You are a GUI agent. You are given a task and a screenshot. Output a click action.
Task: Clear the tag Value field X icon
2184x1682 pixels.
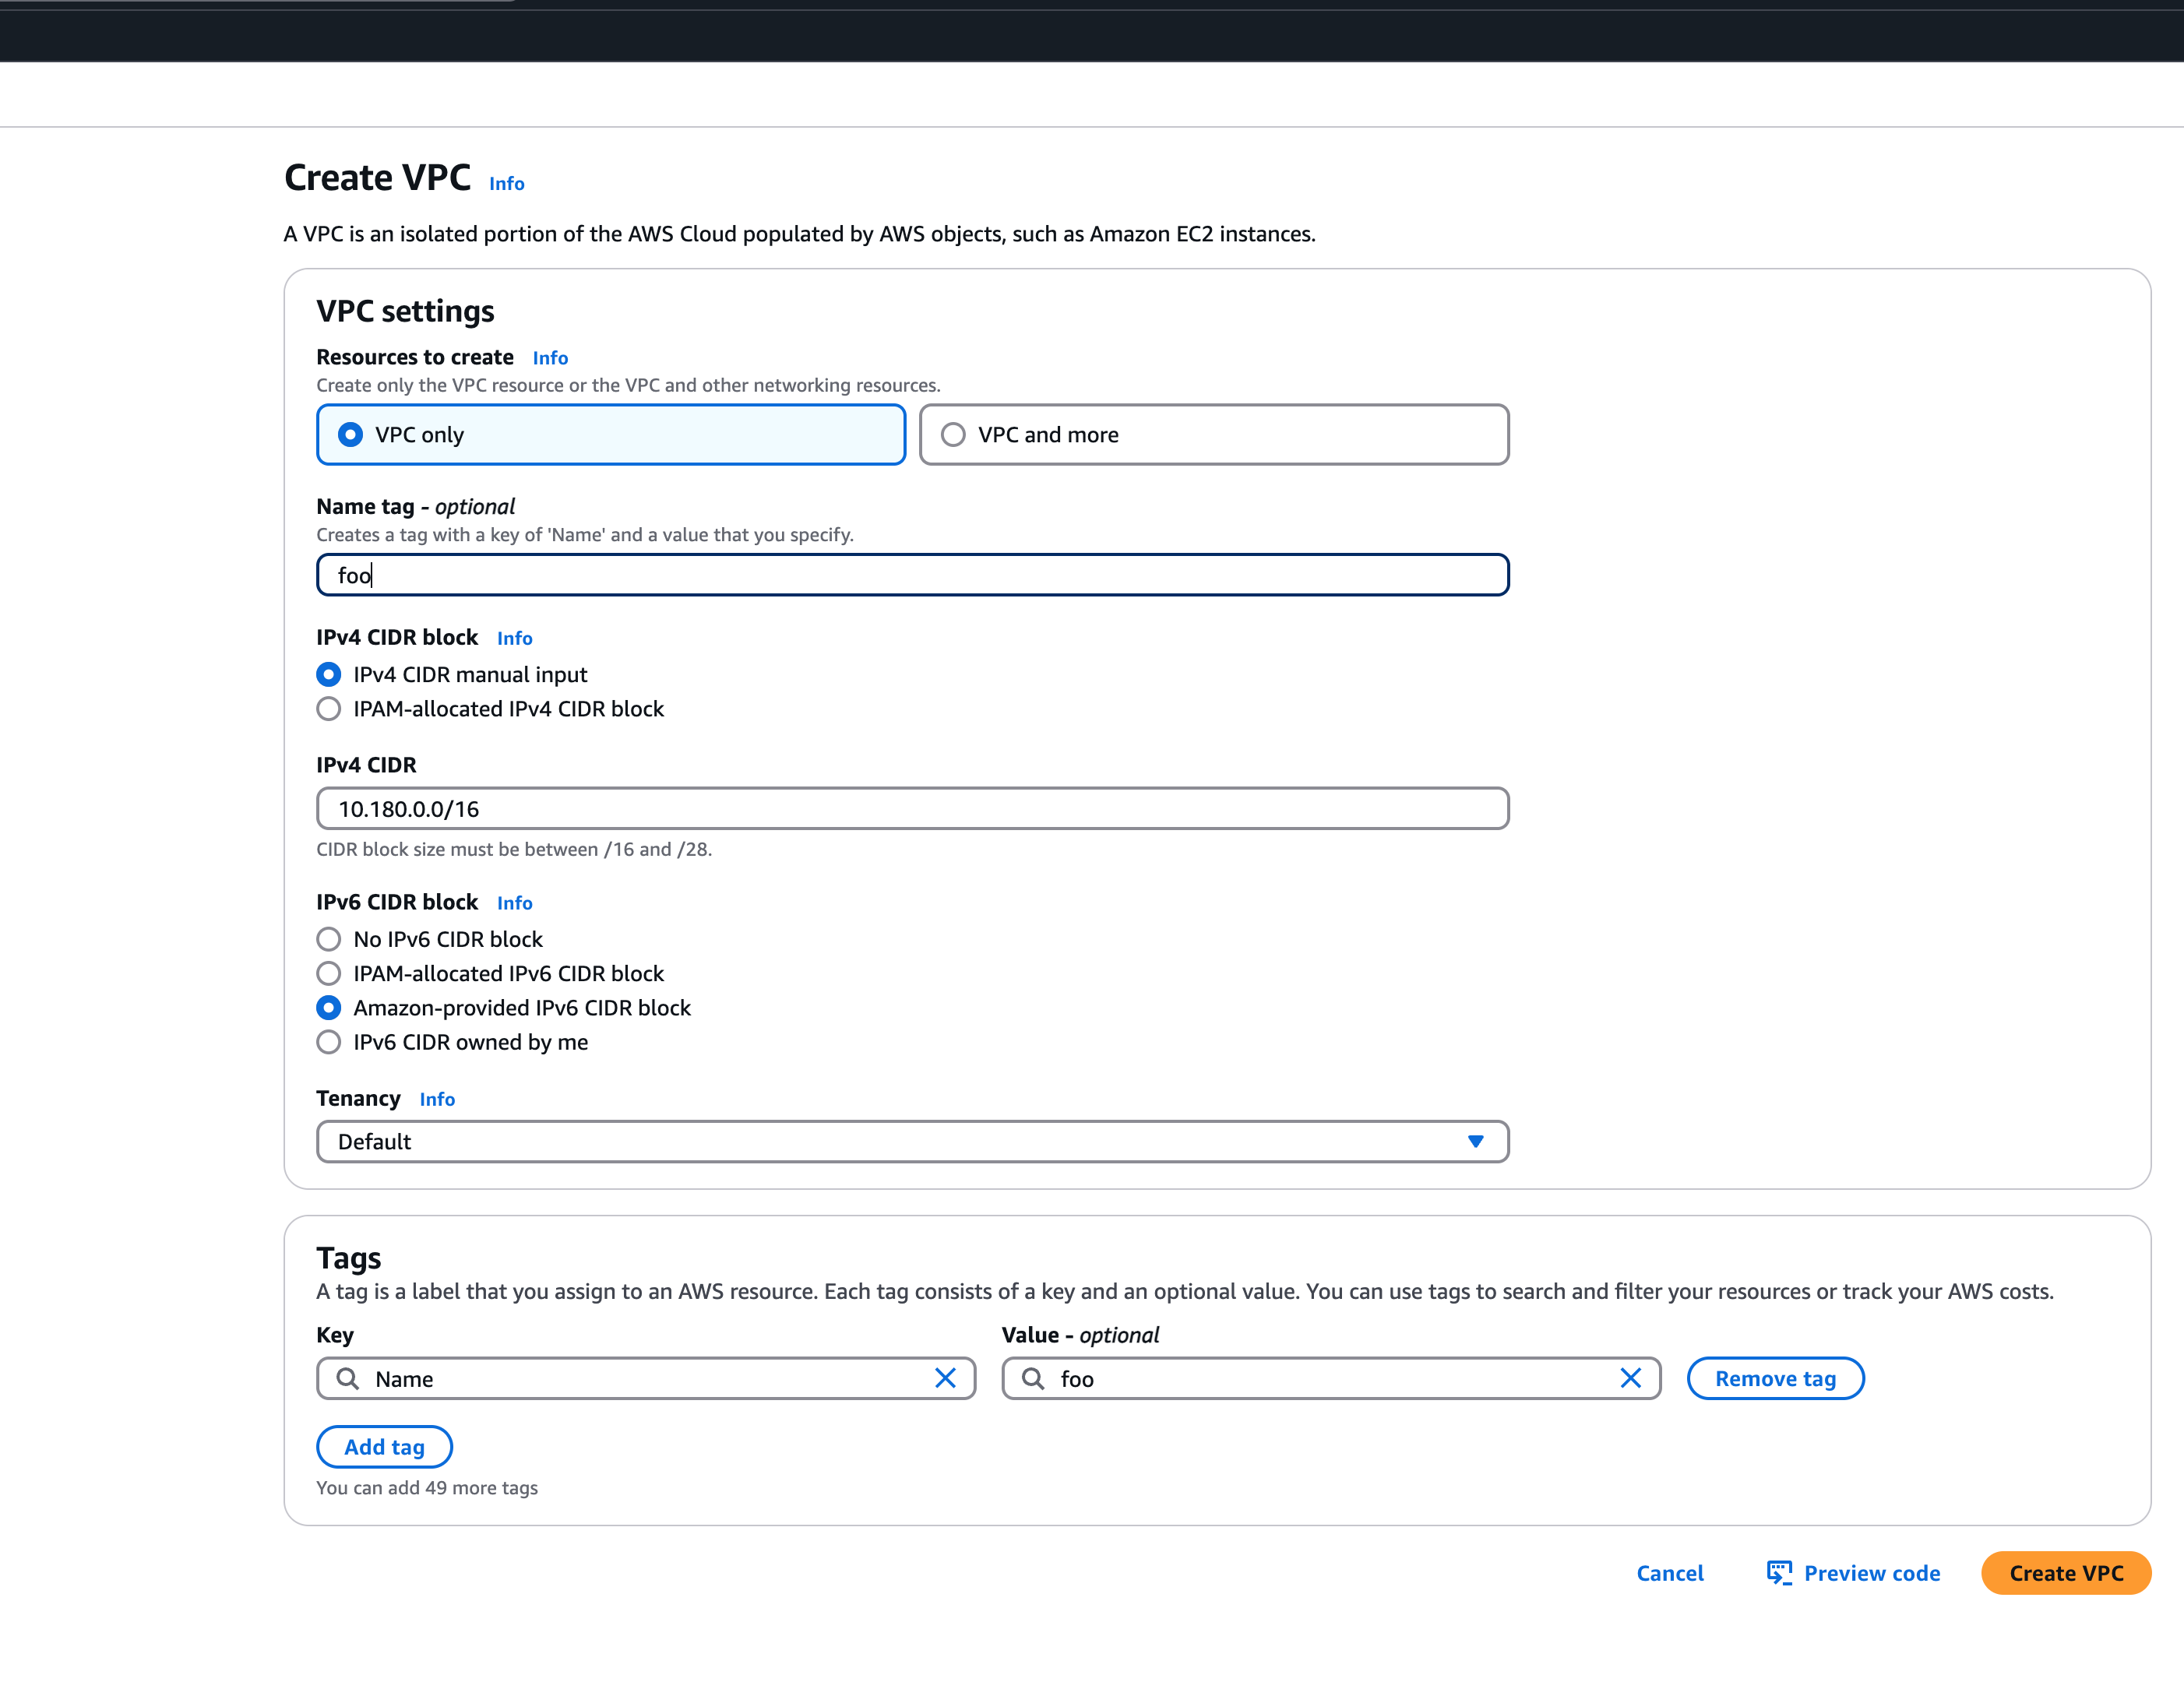pyautogui.click(x=1629, y=1378)
